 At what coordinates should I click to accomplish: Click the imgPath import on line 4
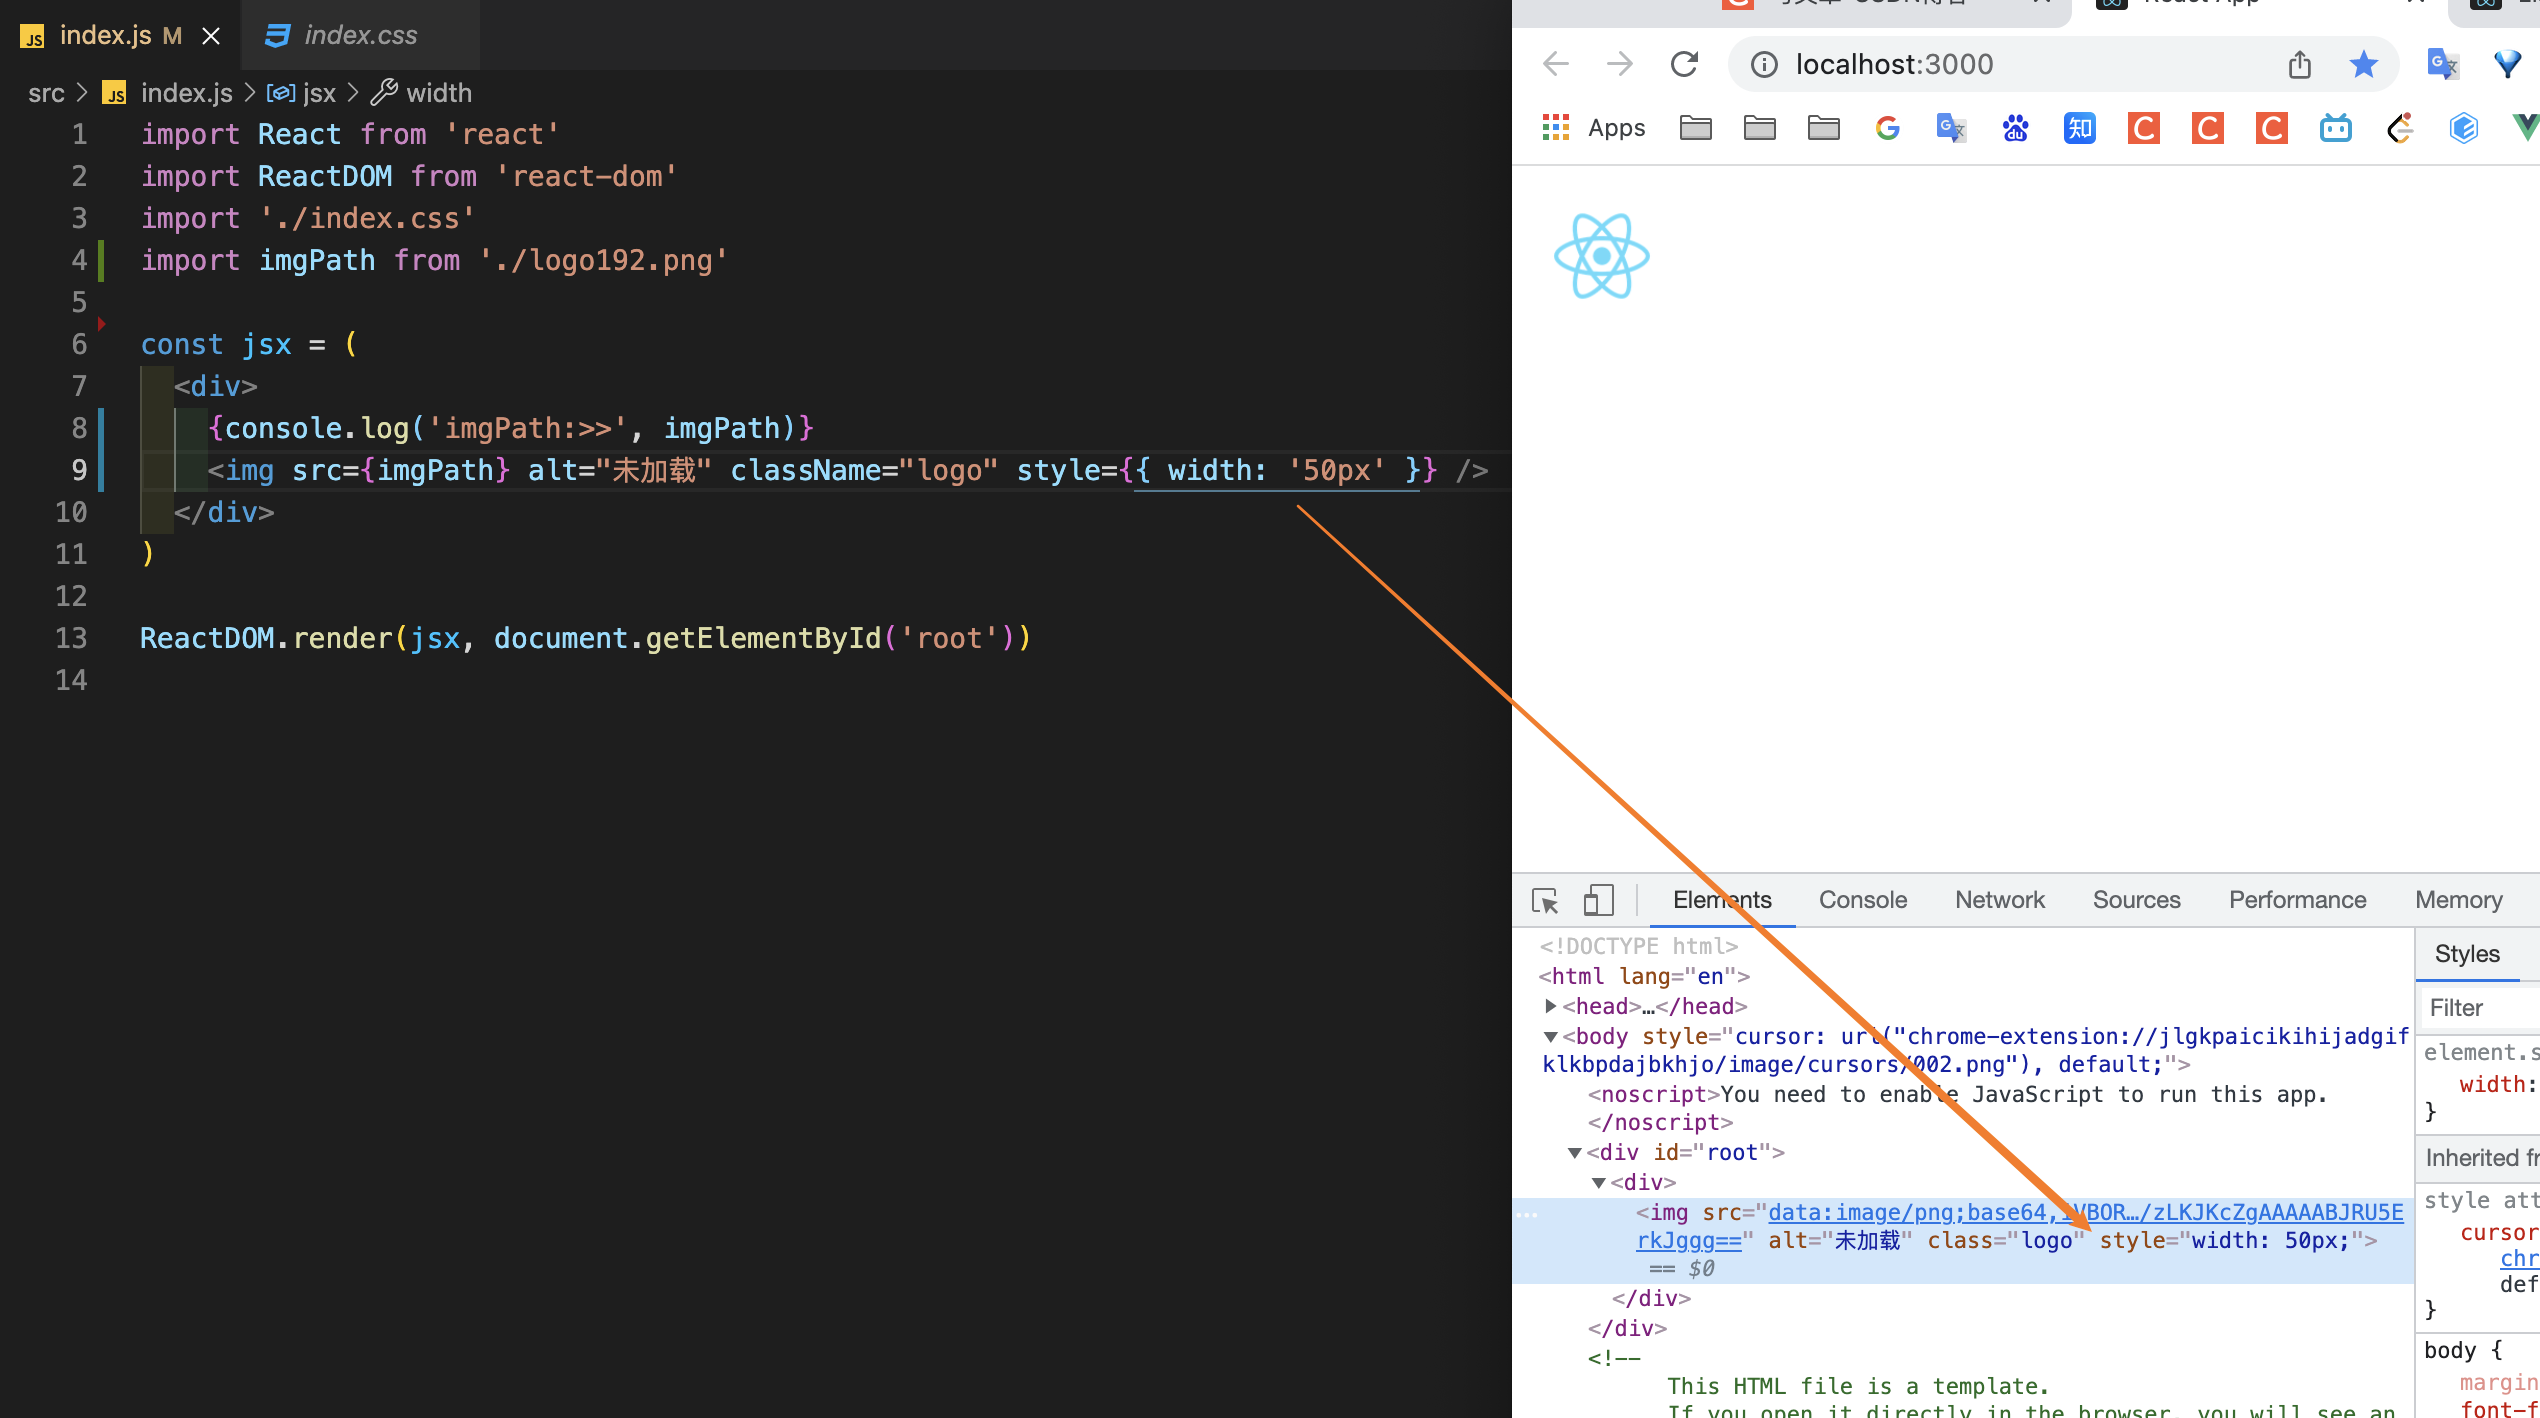click(x=317, y=260)
